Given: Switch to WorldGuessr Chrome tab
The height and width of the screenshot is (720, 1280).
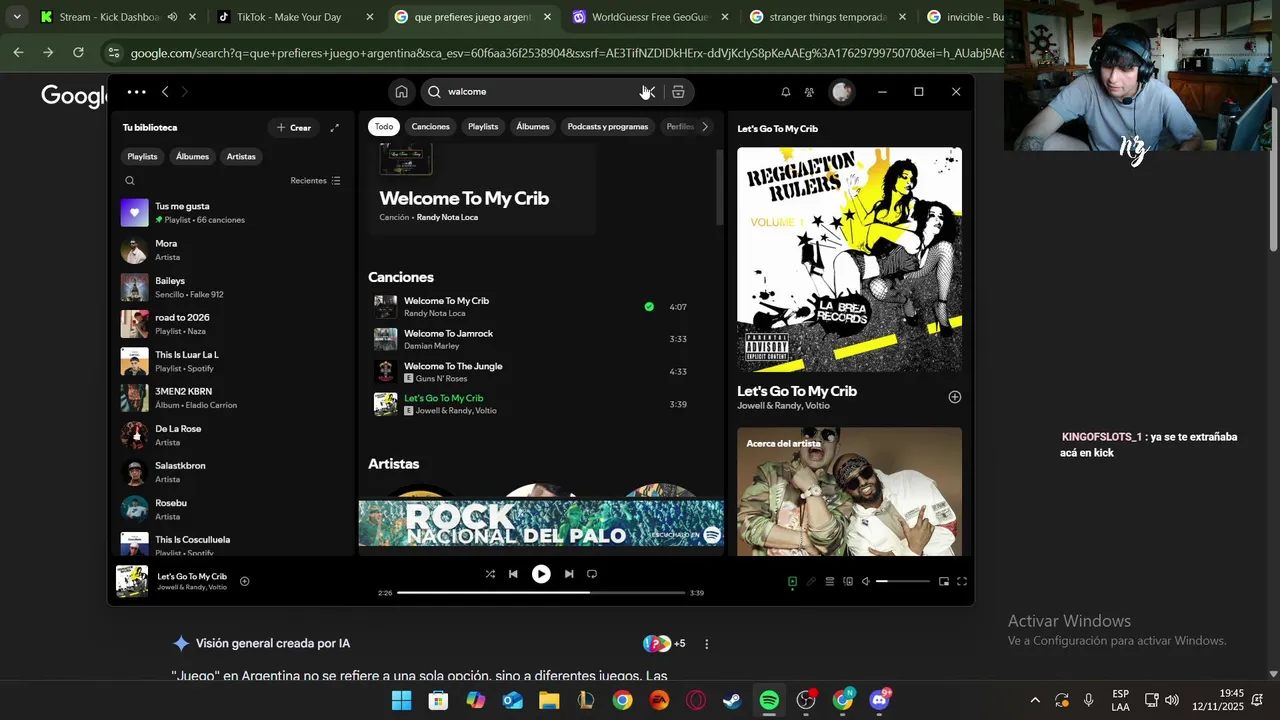Looking at the screenshot, I should click(648, 17).
